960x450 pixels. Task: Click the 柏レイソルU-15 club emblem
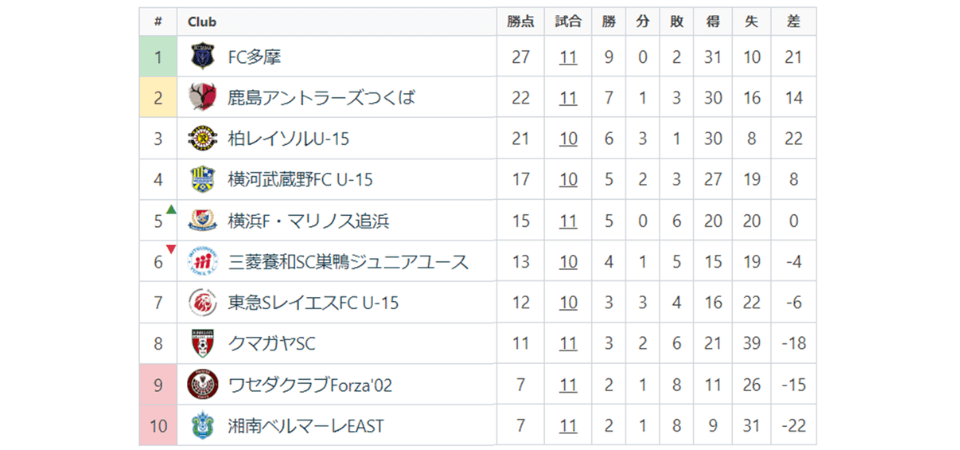coord(202,139)
